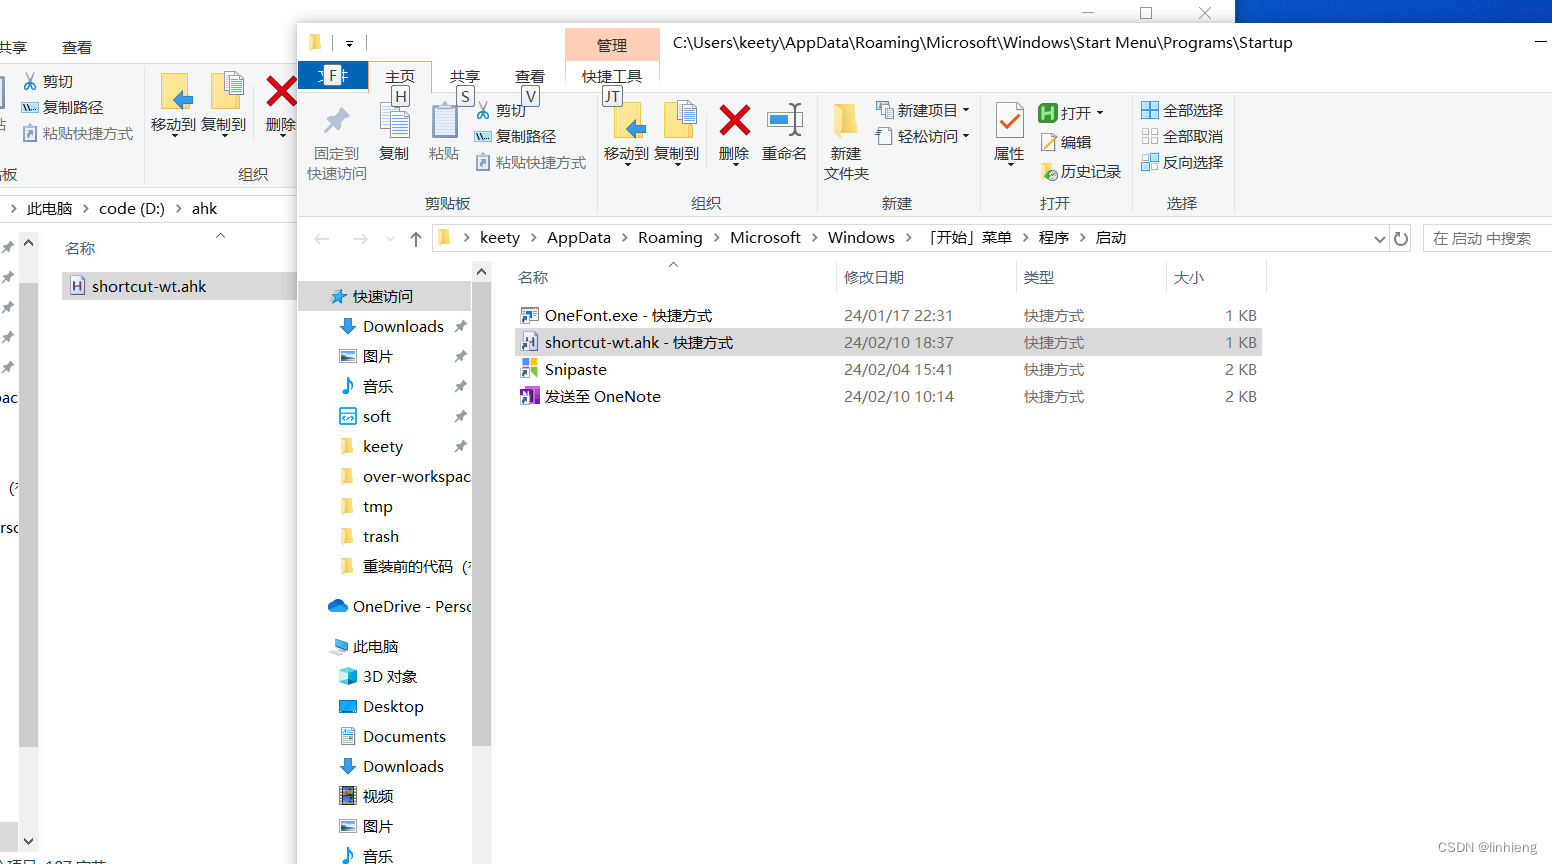Select shortcut-wt.ahk - 快捷方式 in the Startup folder
Image resolution: width=1552 pixels, height=864 pixels.
(888, 342)
